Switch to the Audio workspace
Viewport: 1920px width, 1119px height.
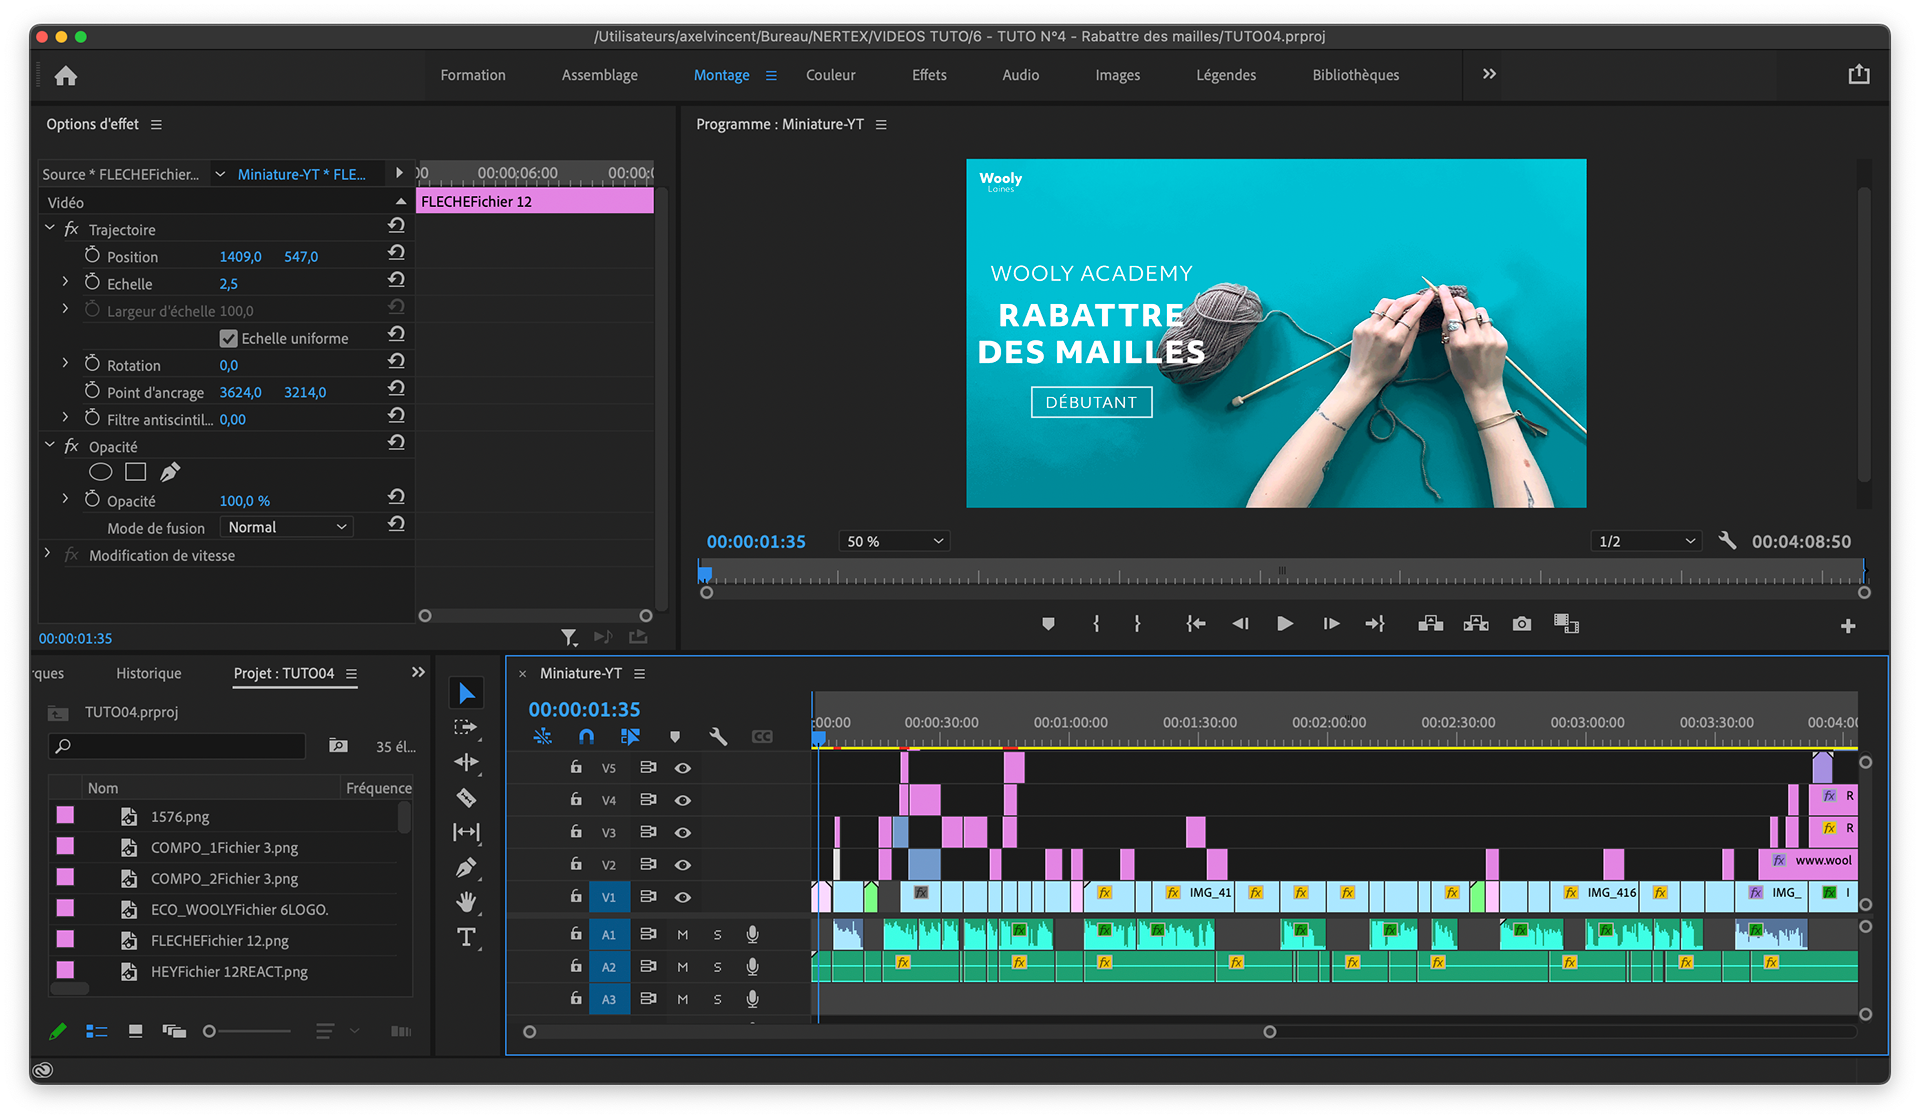pos(1021,75)
